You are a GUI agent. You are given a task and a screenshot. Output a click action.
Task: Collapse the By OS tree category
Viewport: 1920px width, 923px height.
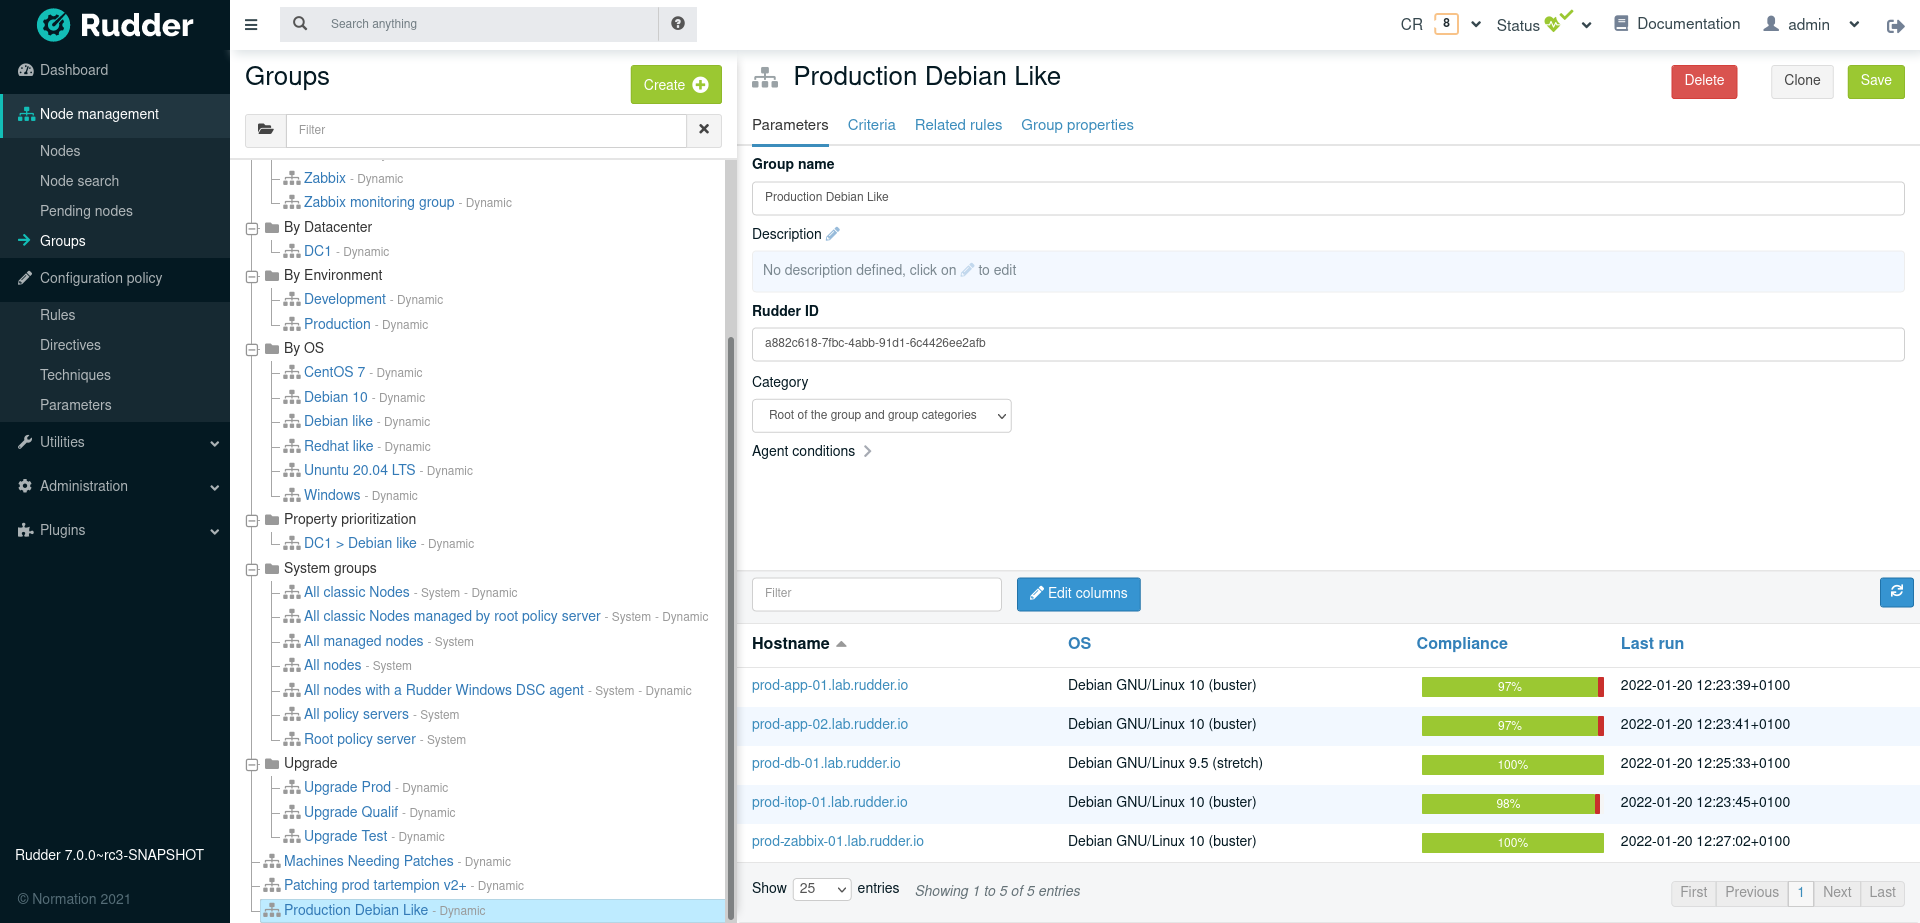point(252,349)
